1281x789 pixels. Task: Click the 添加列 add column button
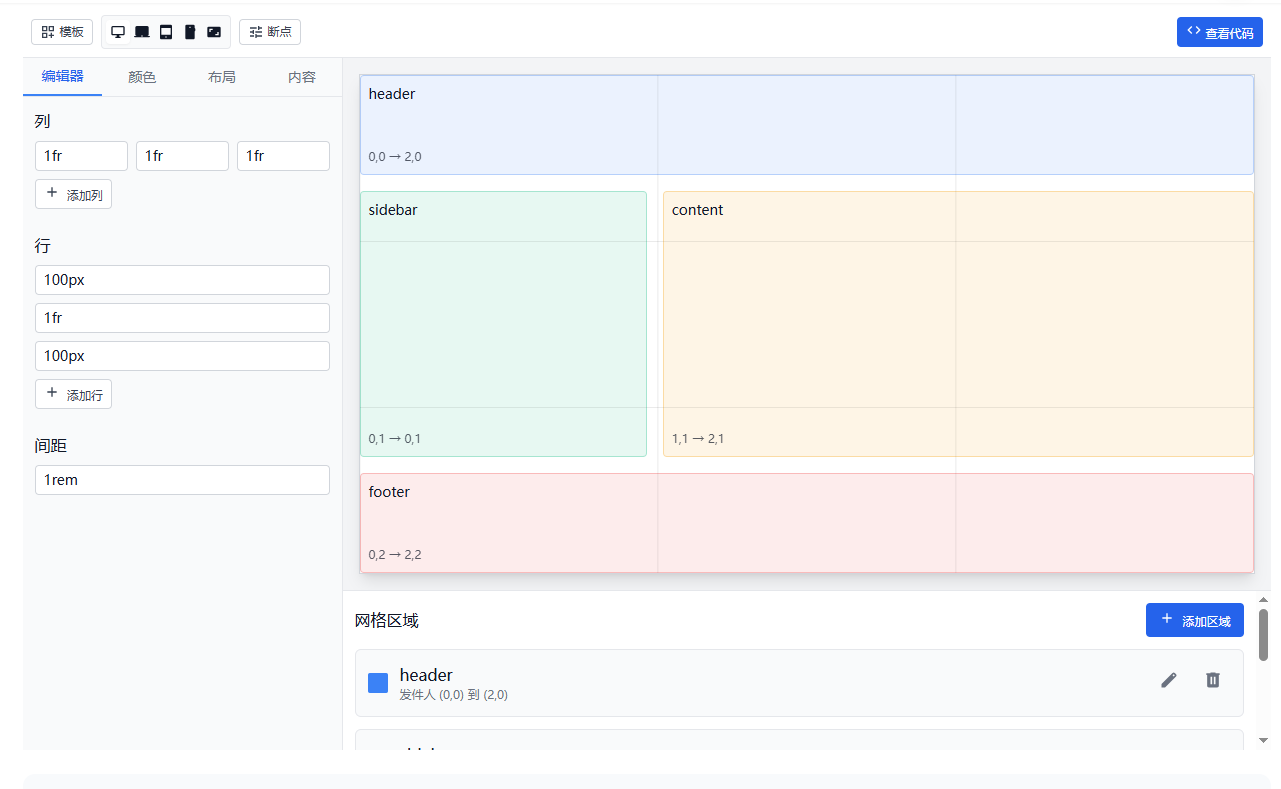tap(73, 194)
